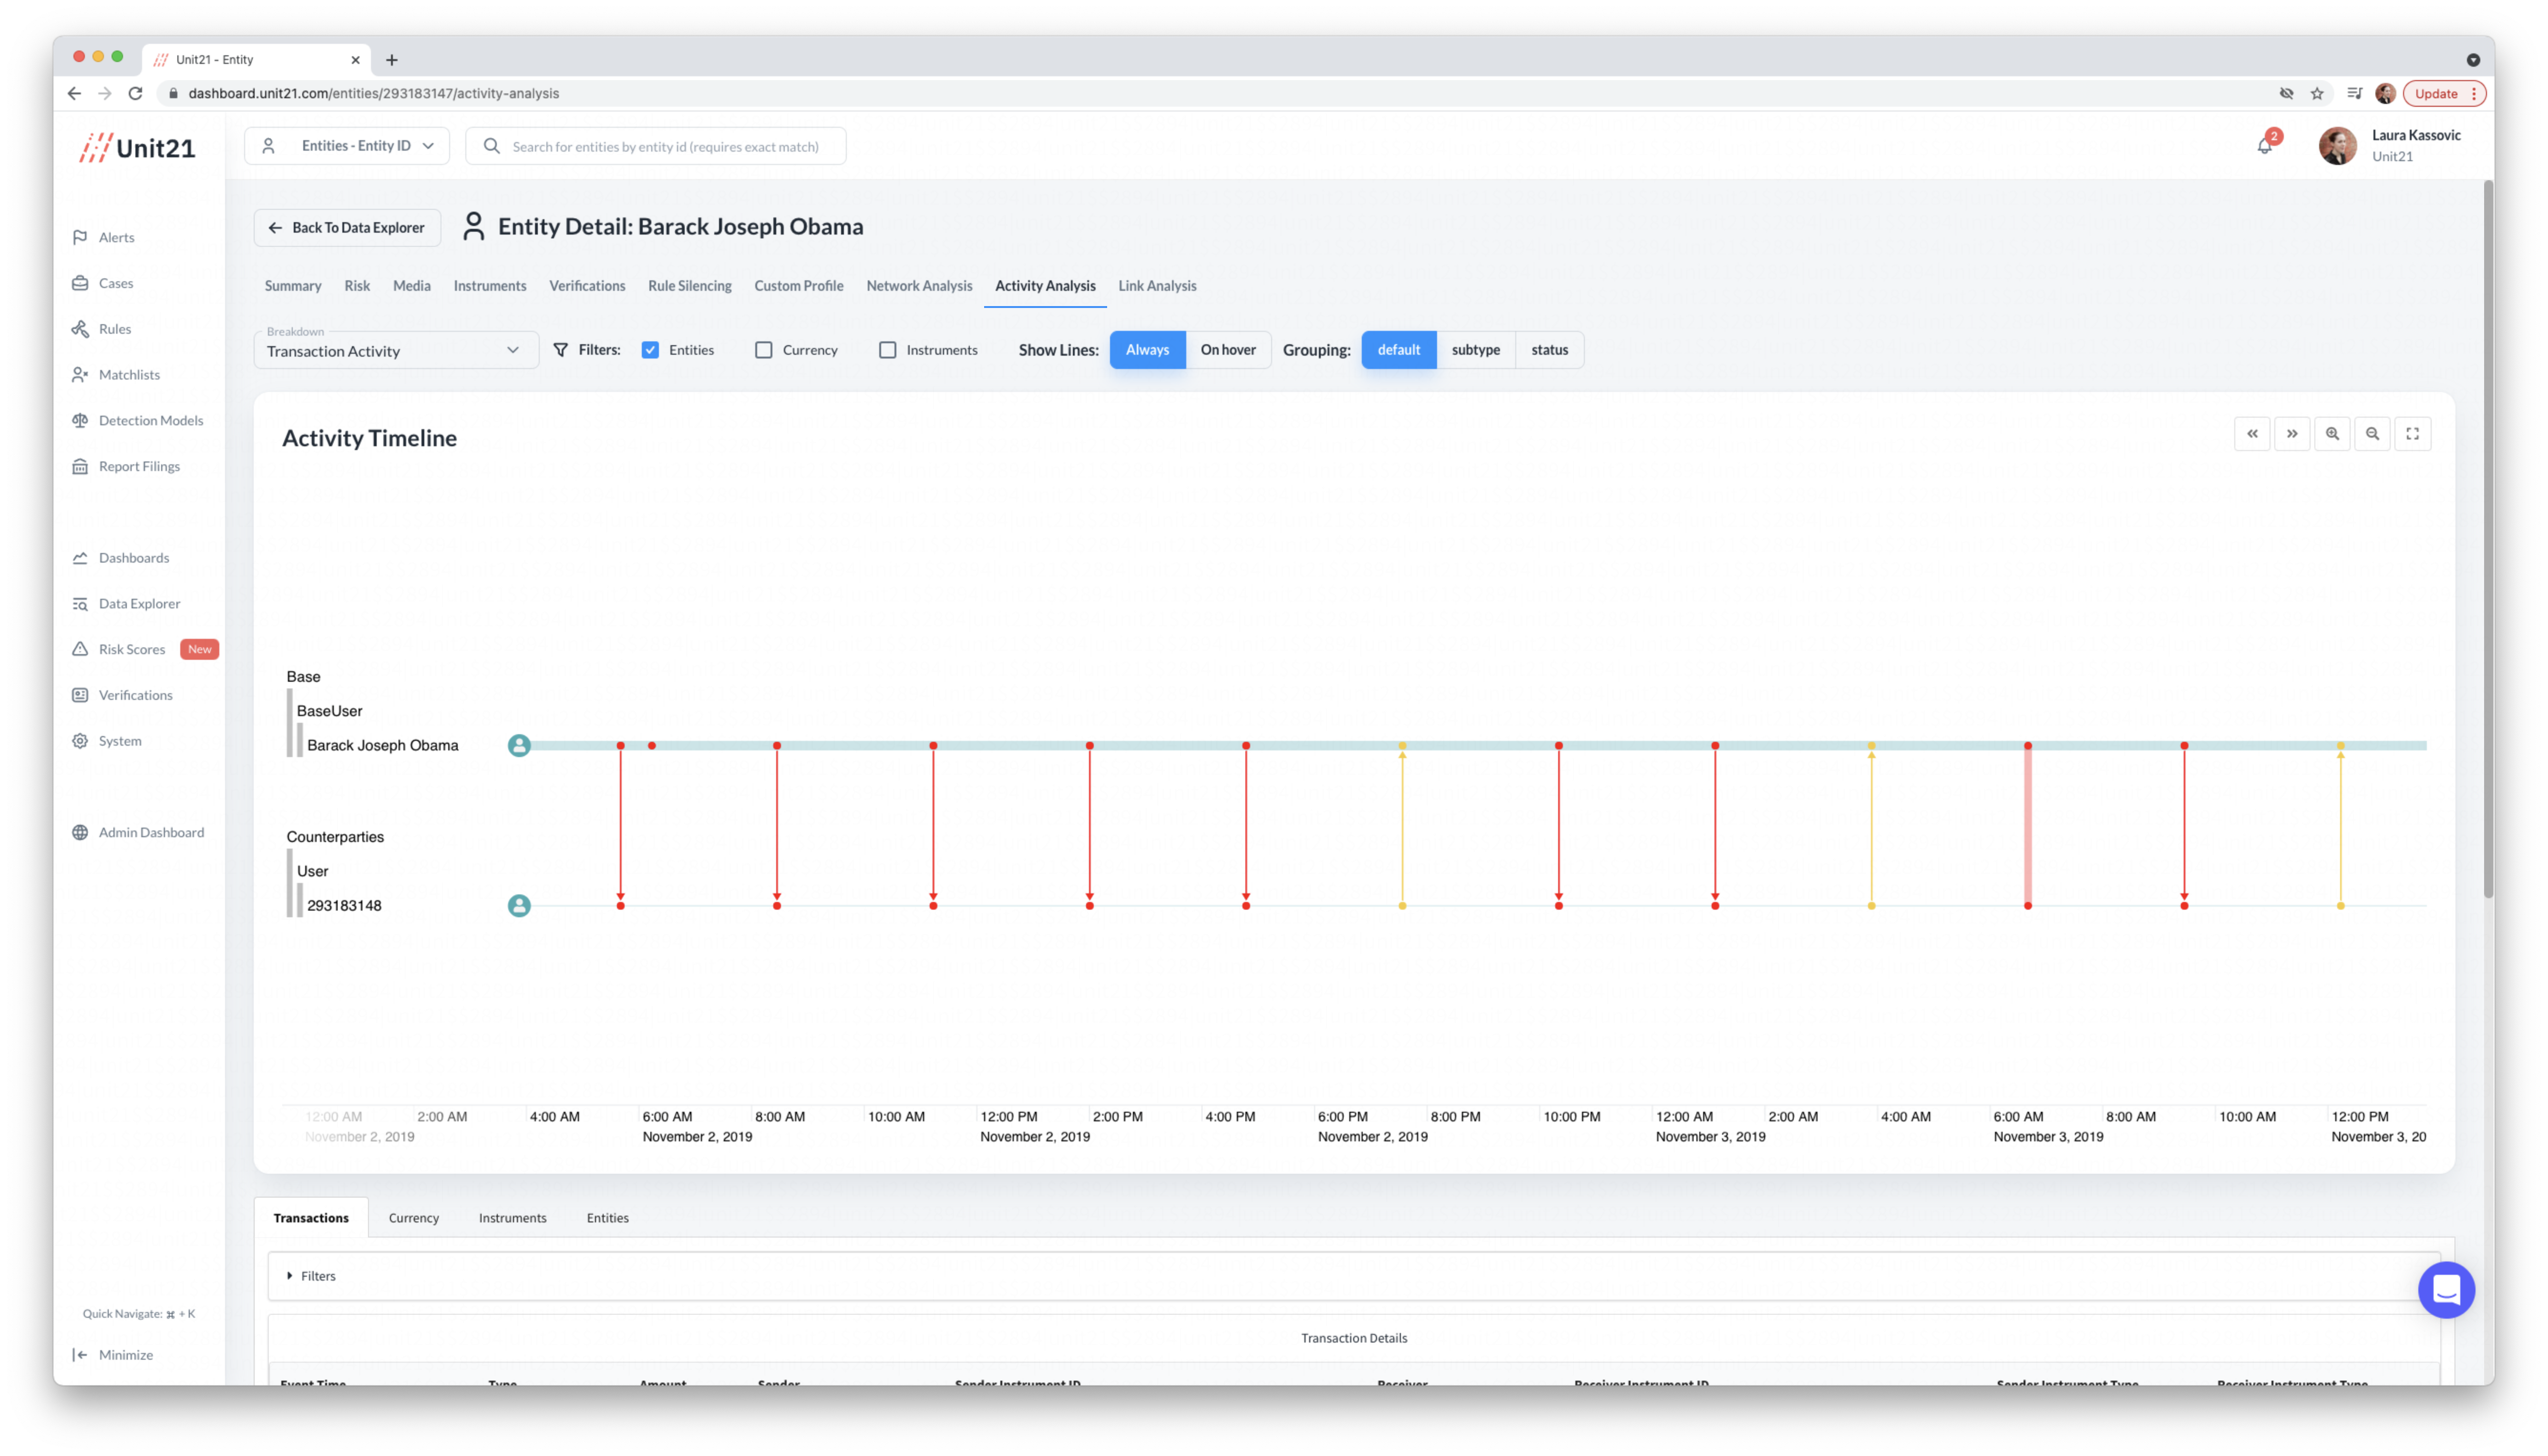
Task: Open Detection Models in sidebar
Action: (150, 420)
